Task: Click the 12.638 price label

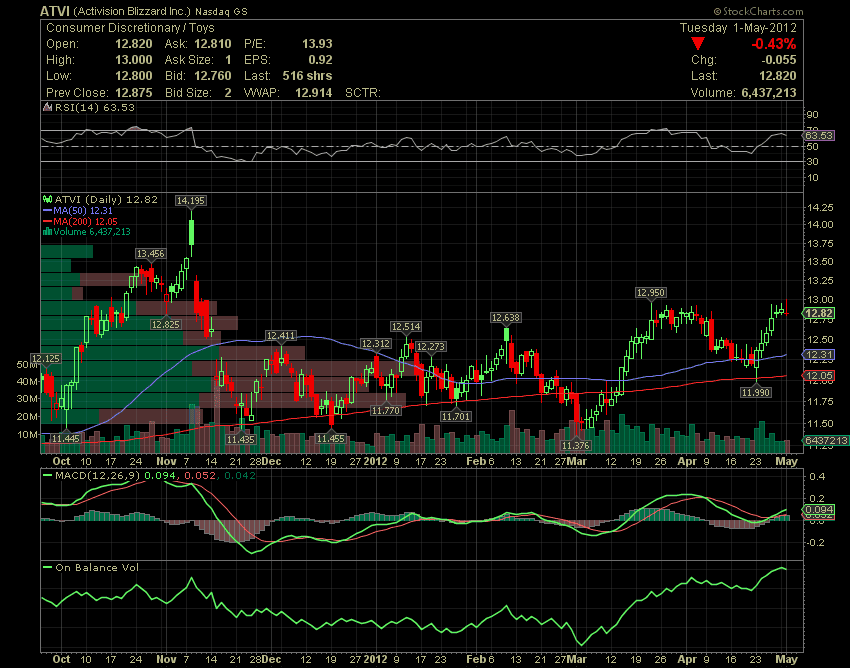Action: [505, 318]
